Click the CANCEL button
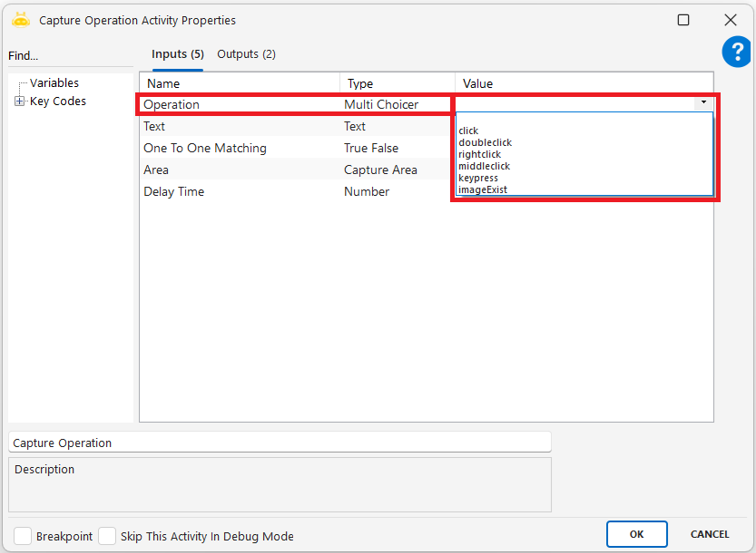Screen dimensions: 756x553 709,534
